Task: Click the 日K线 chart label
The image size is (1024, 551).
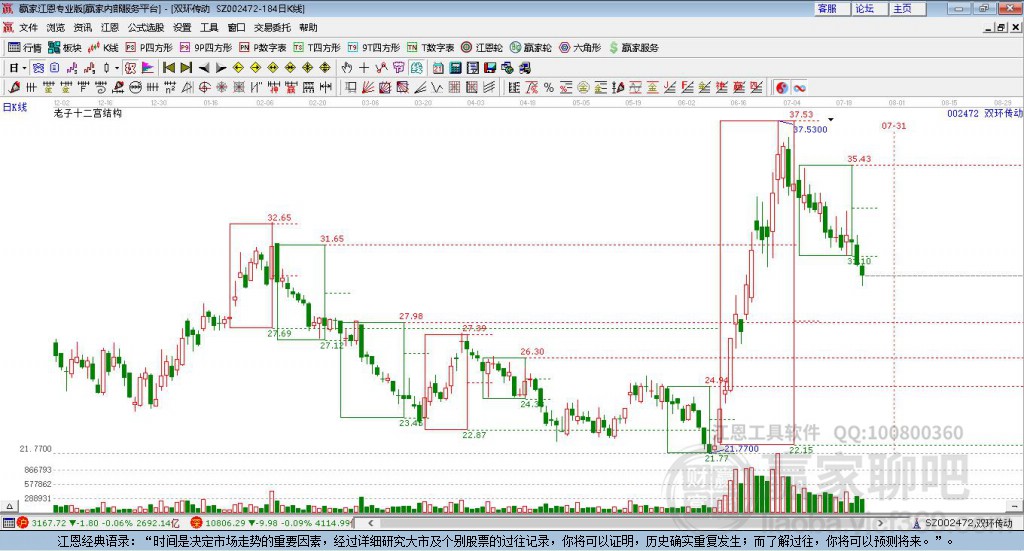Action: pos(15,107)
